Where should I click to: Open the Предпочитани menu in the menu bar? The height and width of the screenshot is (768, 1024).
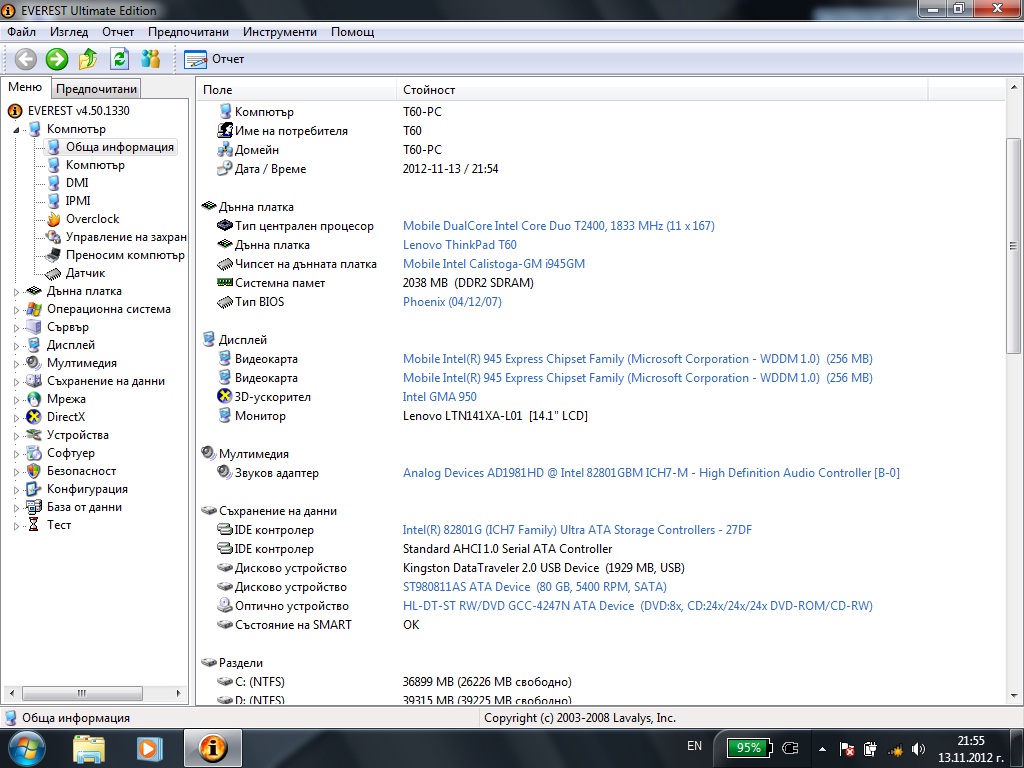[x=188, y=32]
